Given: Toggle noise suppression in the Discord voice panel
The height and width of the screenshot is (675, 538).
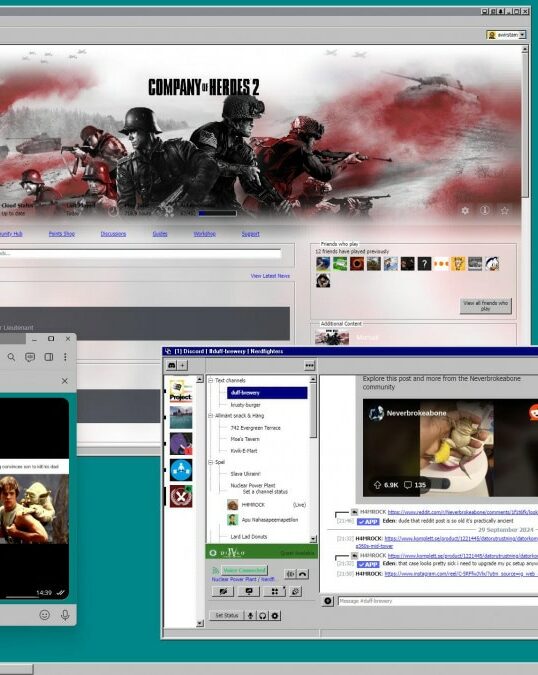Looking at the screenshot, I should coord(291,574).
